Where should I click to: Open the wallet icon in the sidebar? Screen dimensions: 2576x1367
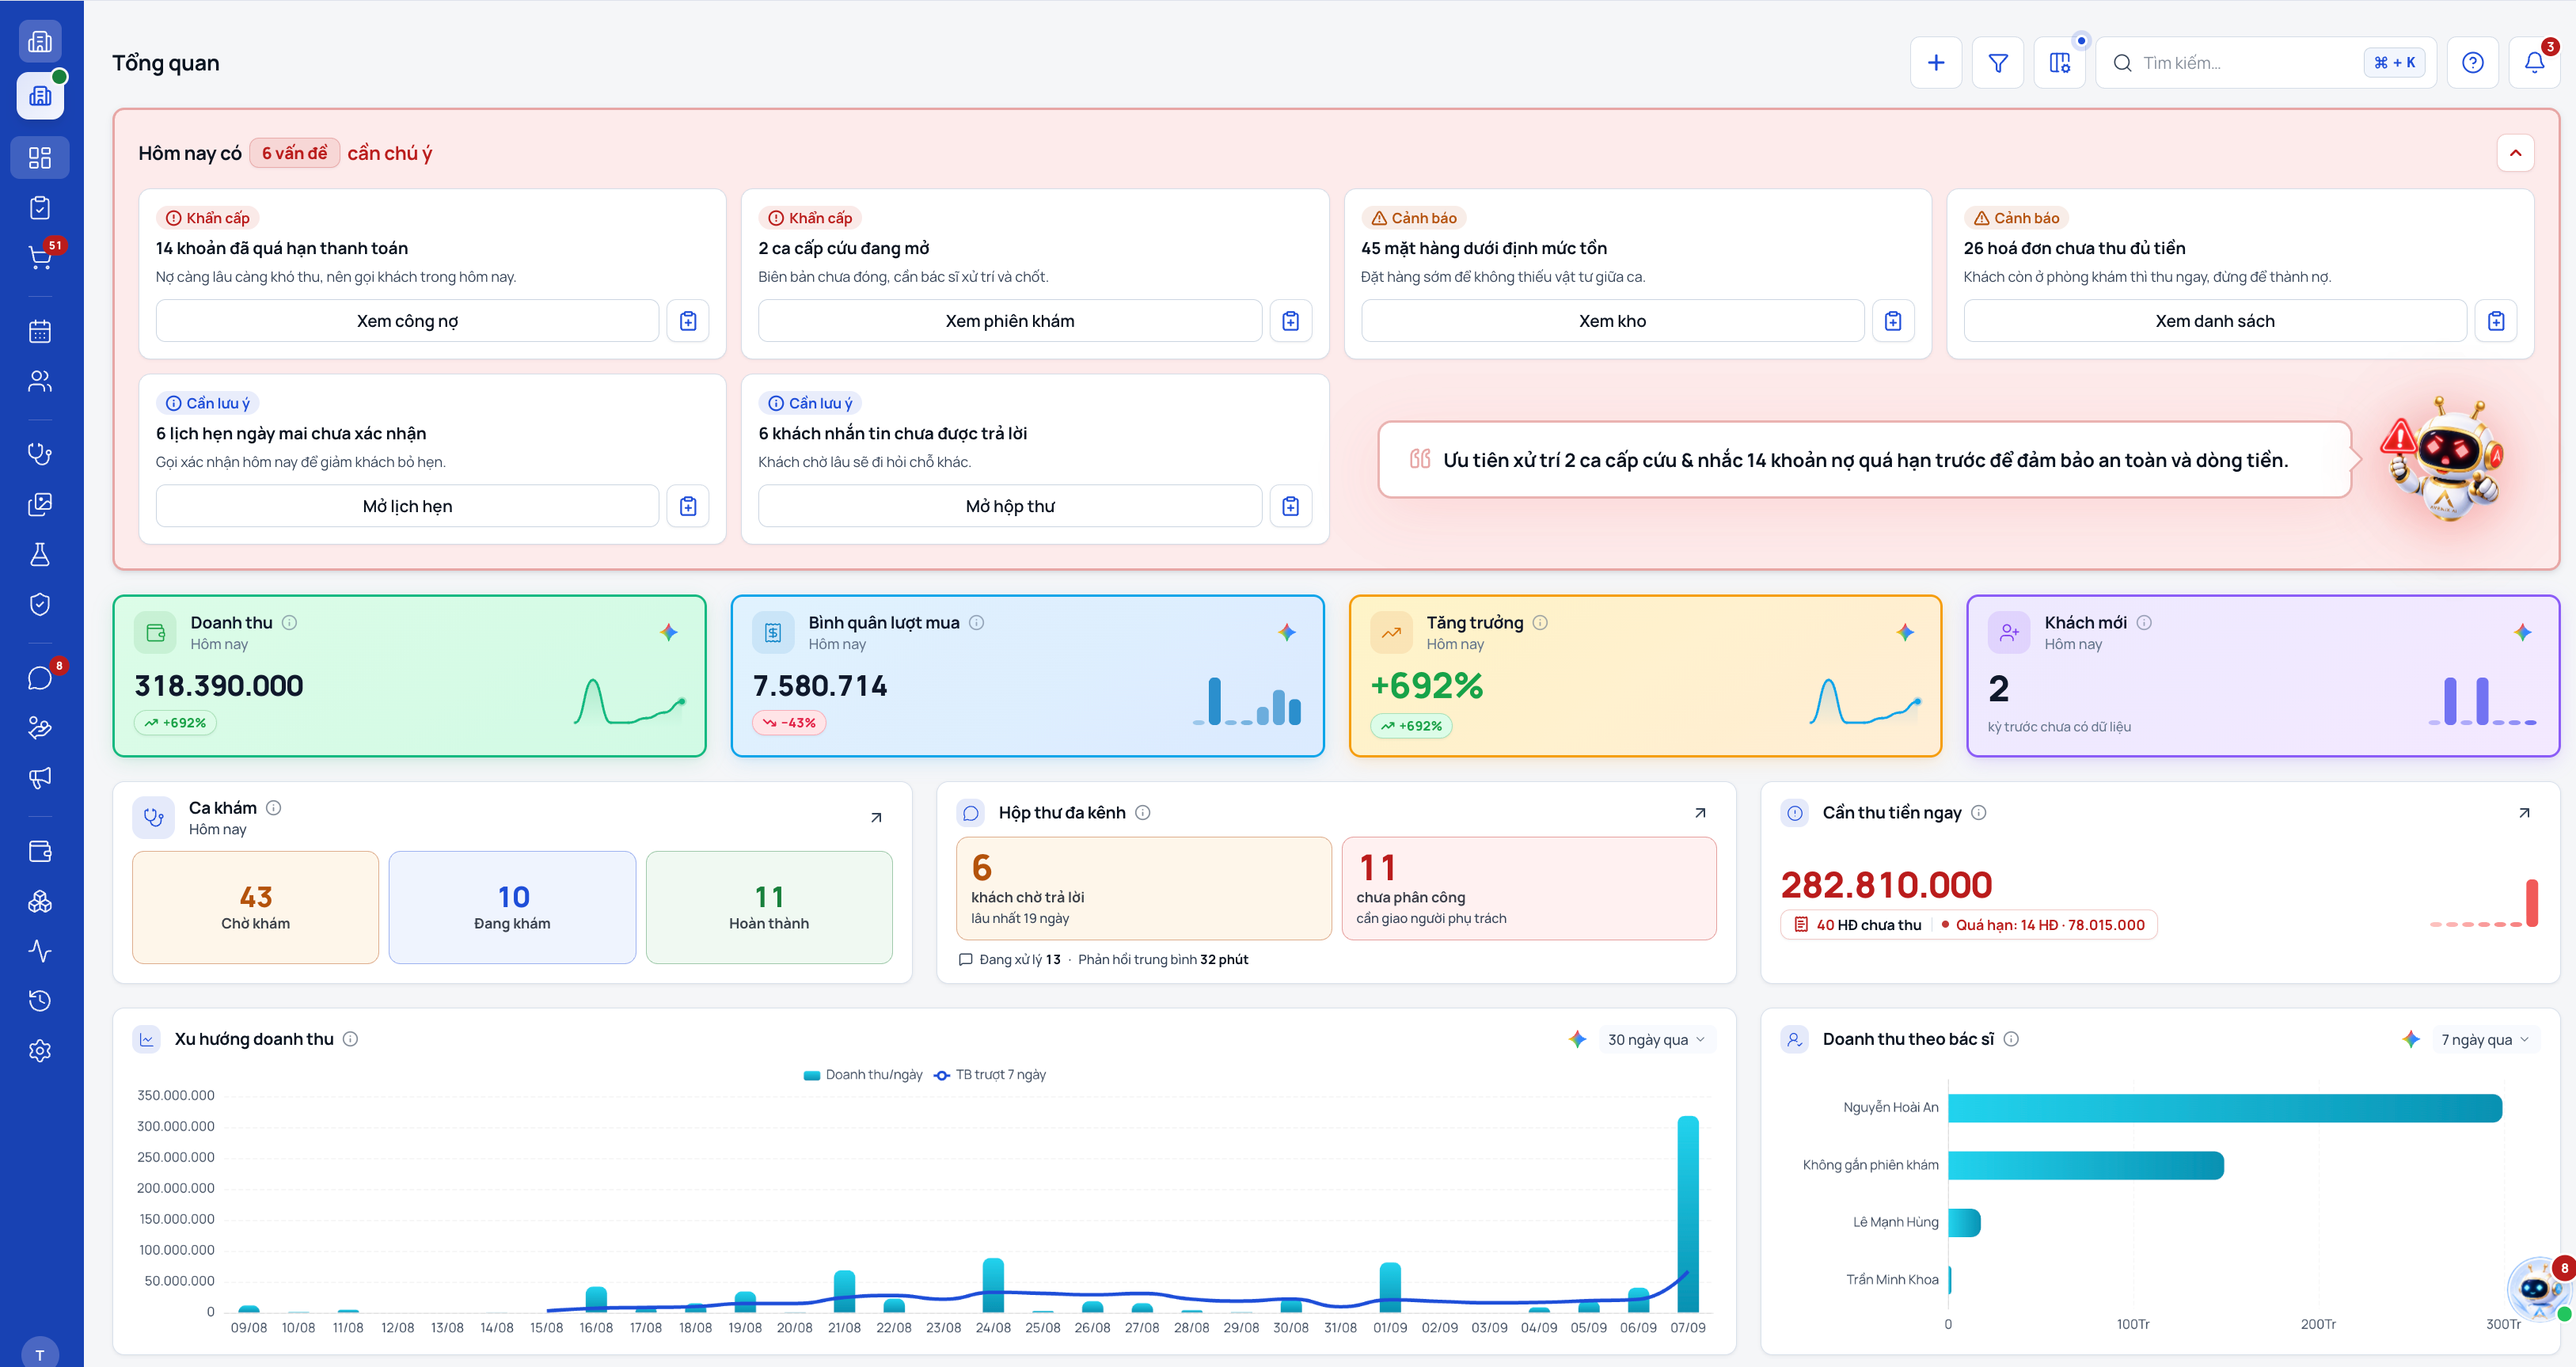40,851
